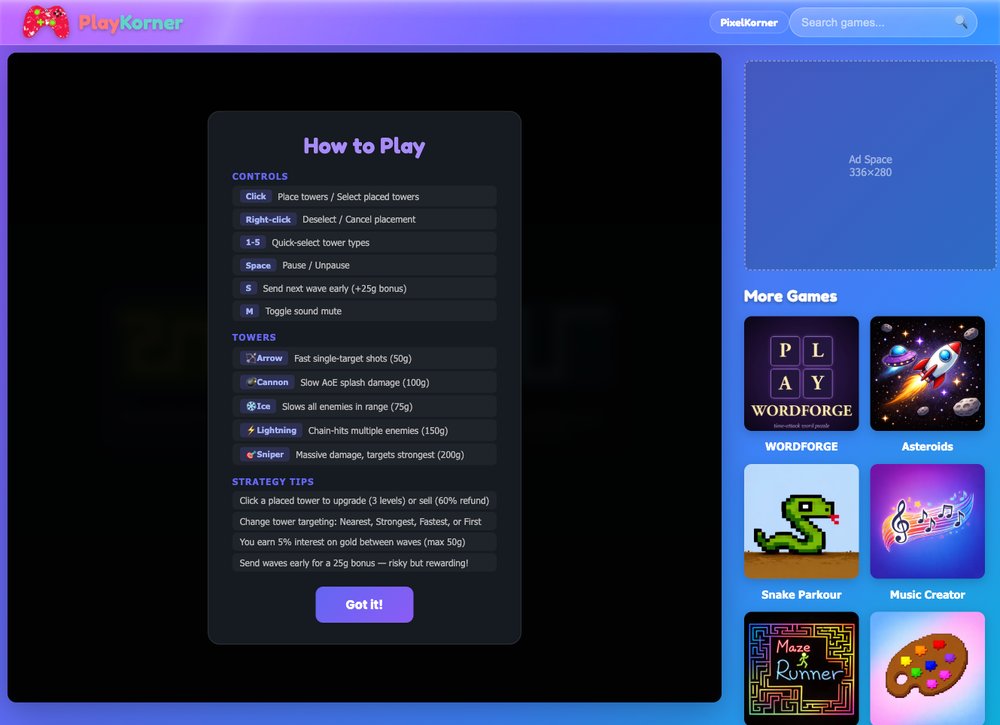Click the M key badge

point(249,311)
